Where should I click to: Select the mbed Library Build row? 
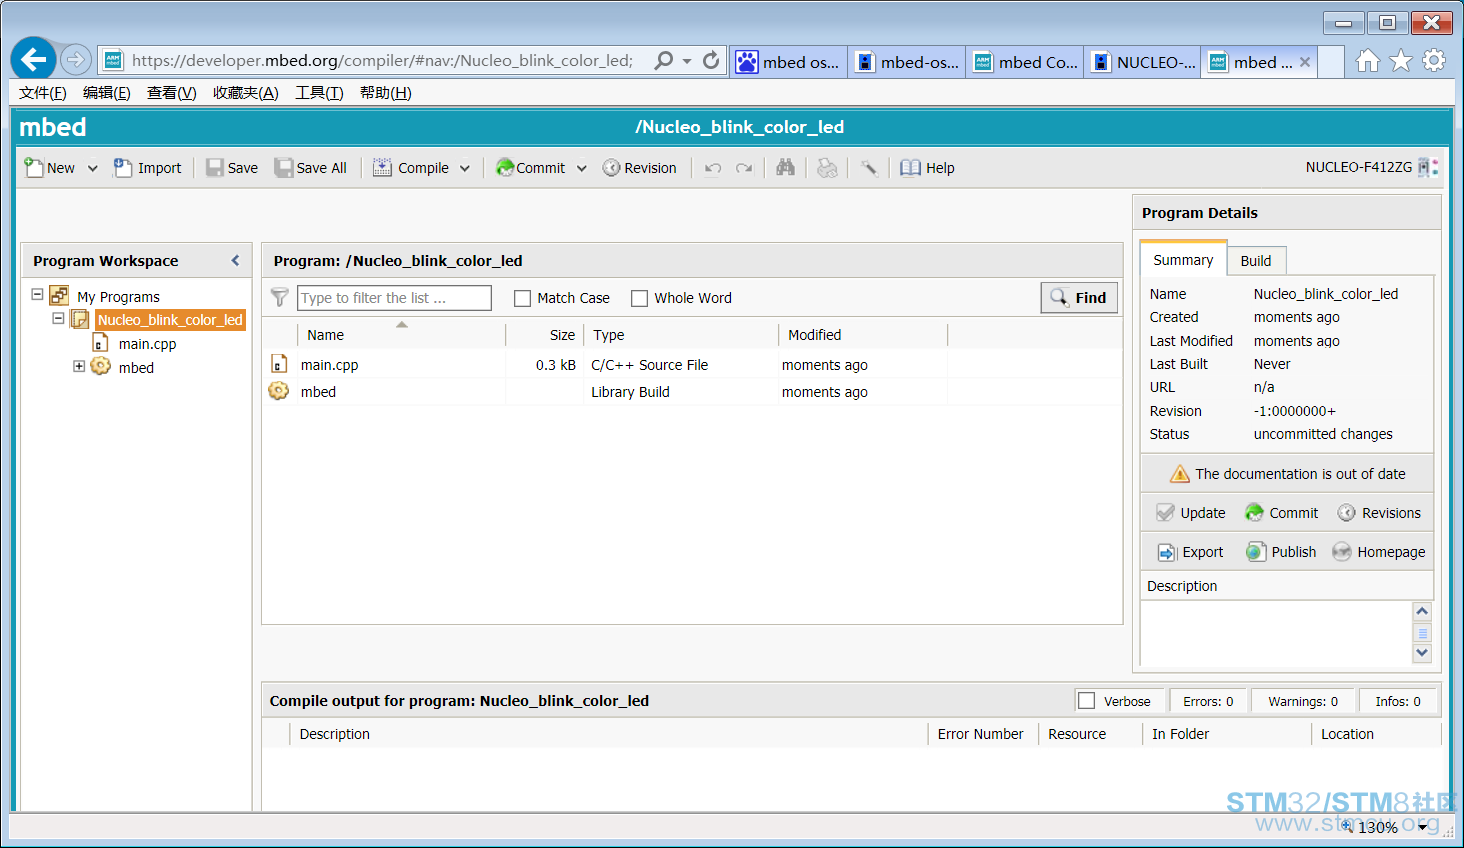(x=692, y=392)
